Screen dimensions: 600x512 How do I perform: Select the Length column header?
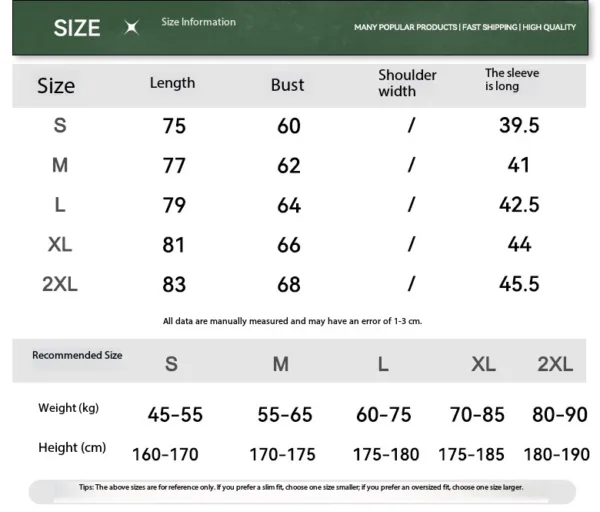(172, 83)
